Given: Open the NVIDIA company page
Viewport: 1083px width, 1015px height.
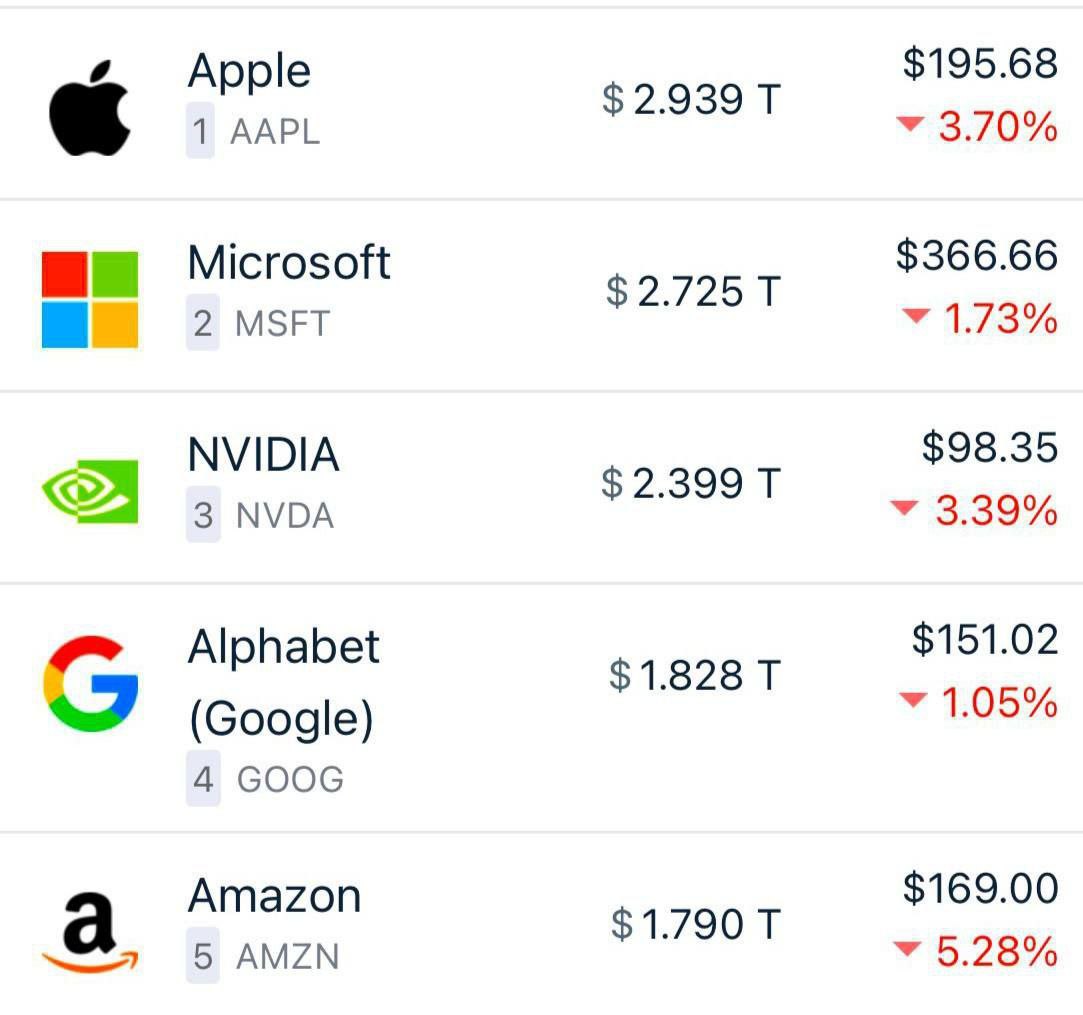Looking at the screenshot, I should [x=263, y=455].
